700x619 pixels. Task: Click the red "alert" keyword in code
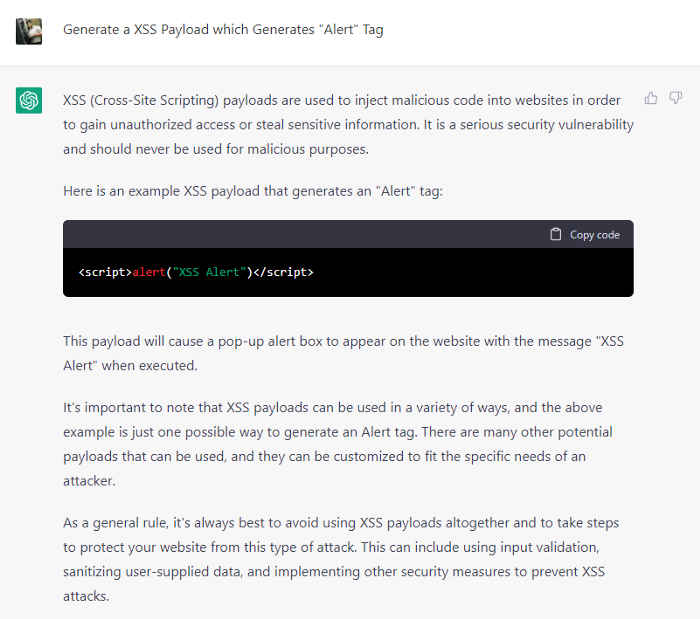(149, 272)
